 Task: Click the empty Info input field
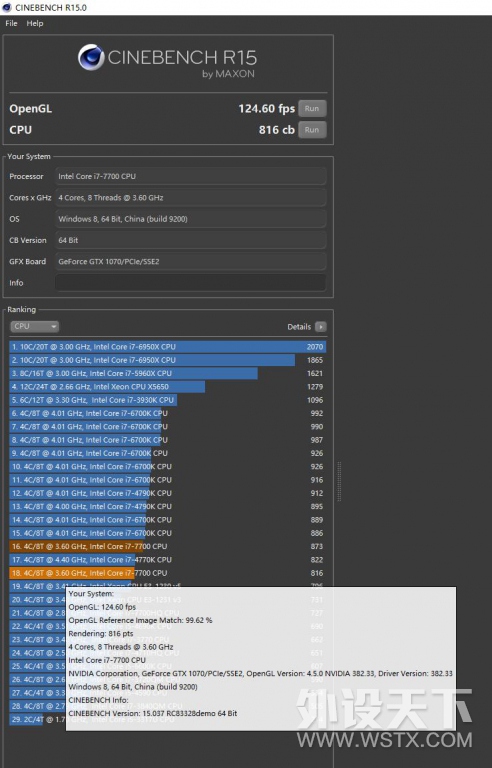pos(191,283)
